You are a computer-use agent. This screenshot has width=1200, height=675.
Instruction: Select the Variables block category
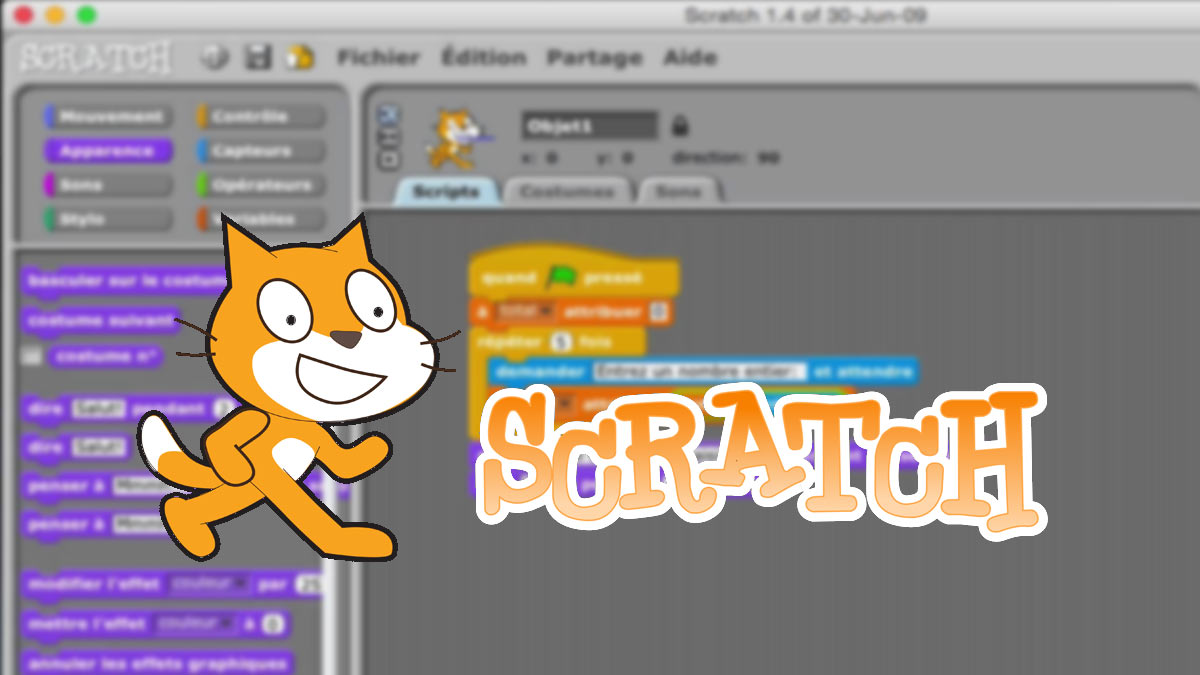click(261, 219)
